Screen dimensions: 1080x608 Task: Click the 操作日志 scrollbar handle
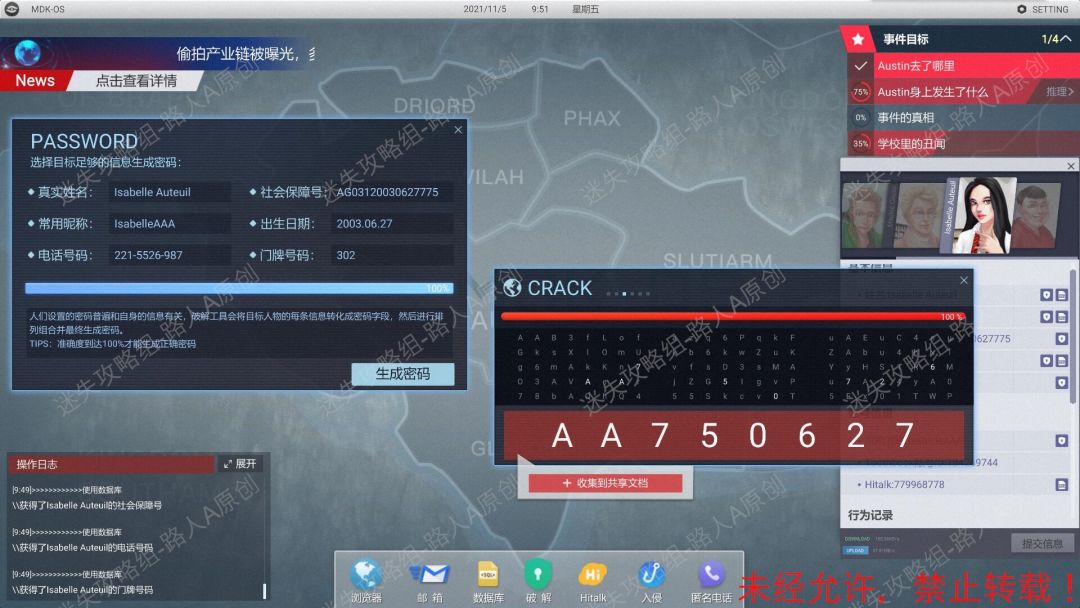(x=264, y=591)
